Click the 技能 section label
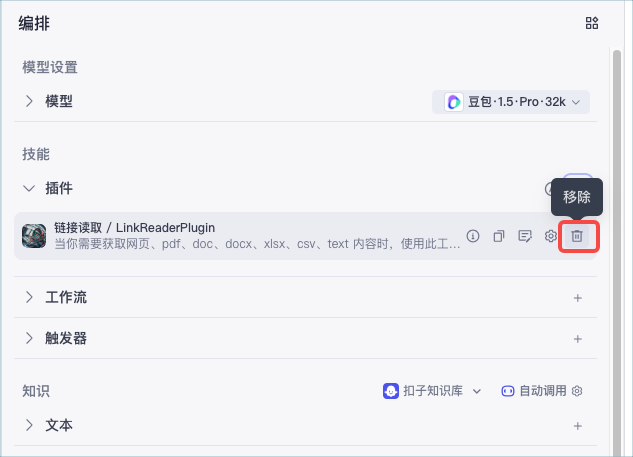633x457 pixels. 36,154
